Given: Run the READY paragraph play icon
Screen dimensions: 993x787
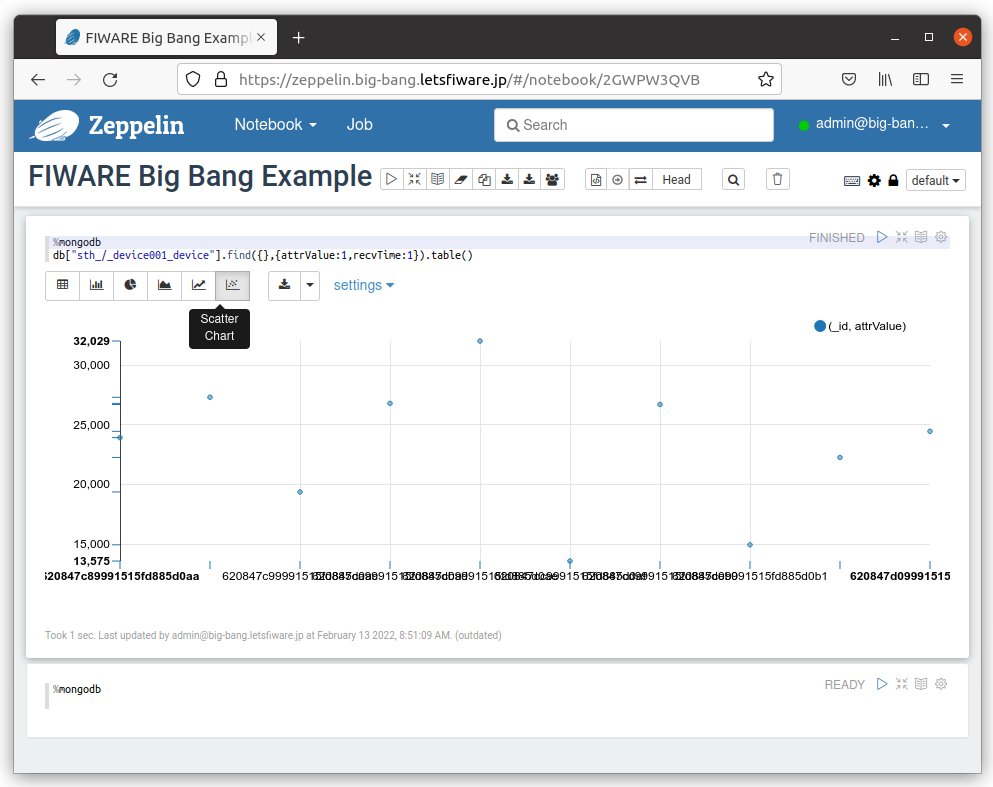Looking at the screenshot, I should coord(882,684).
